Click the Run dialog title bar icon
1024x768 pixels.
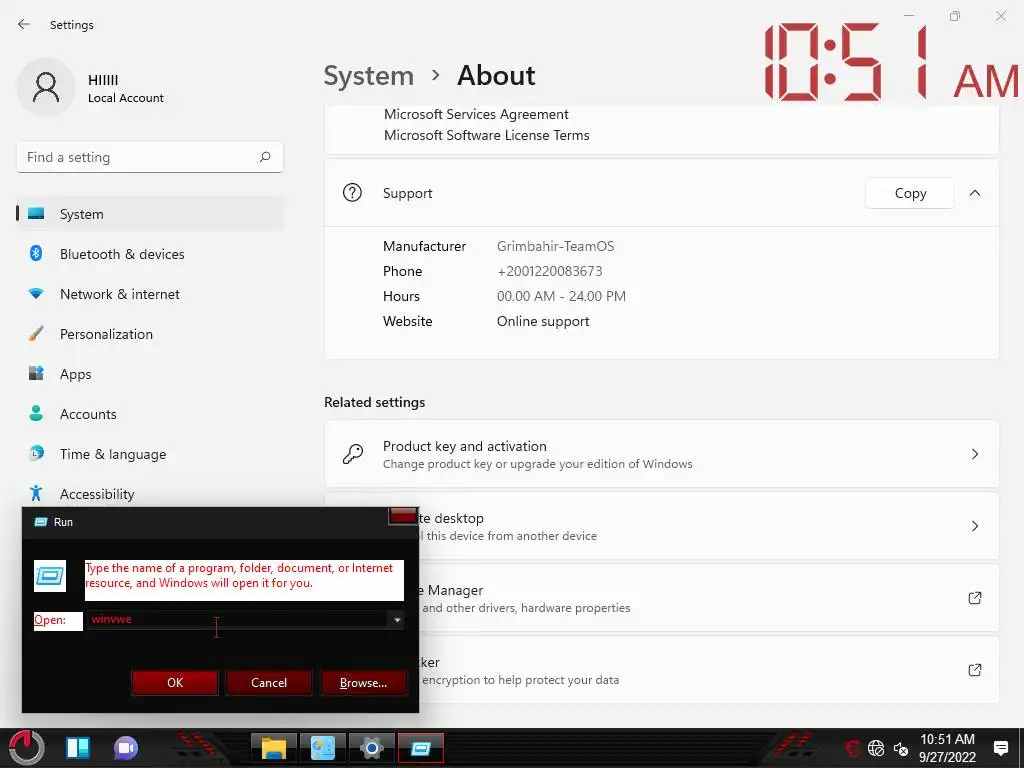[40, 522]
